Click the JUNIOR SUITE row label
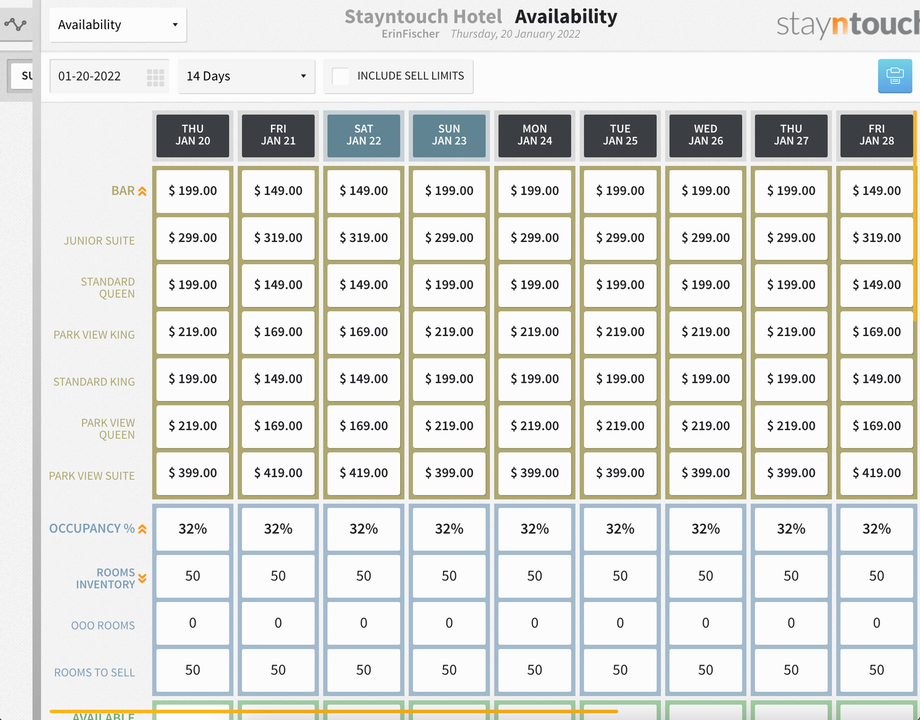 (x=99, y=241)
